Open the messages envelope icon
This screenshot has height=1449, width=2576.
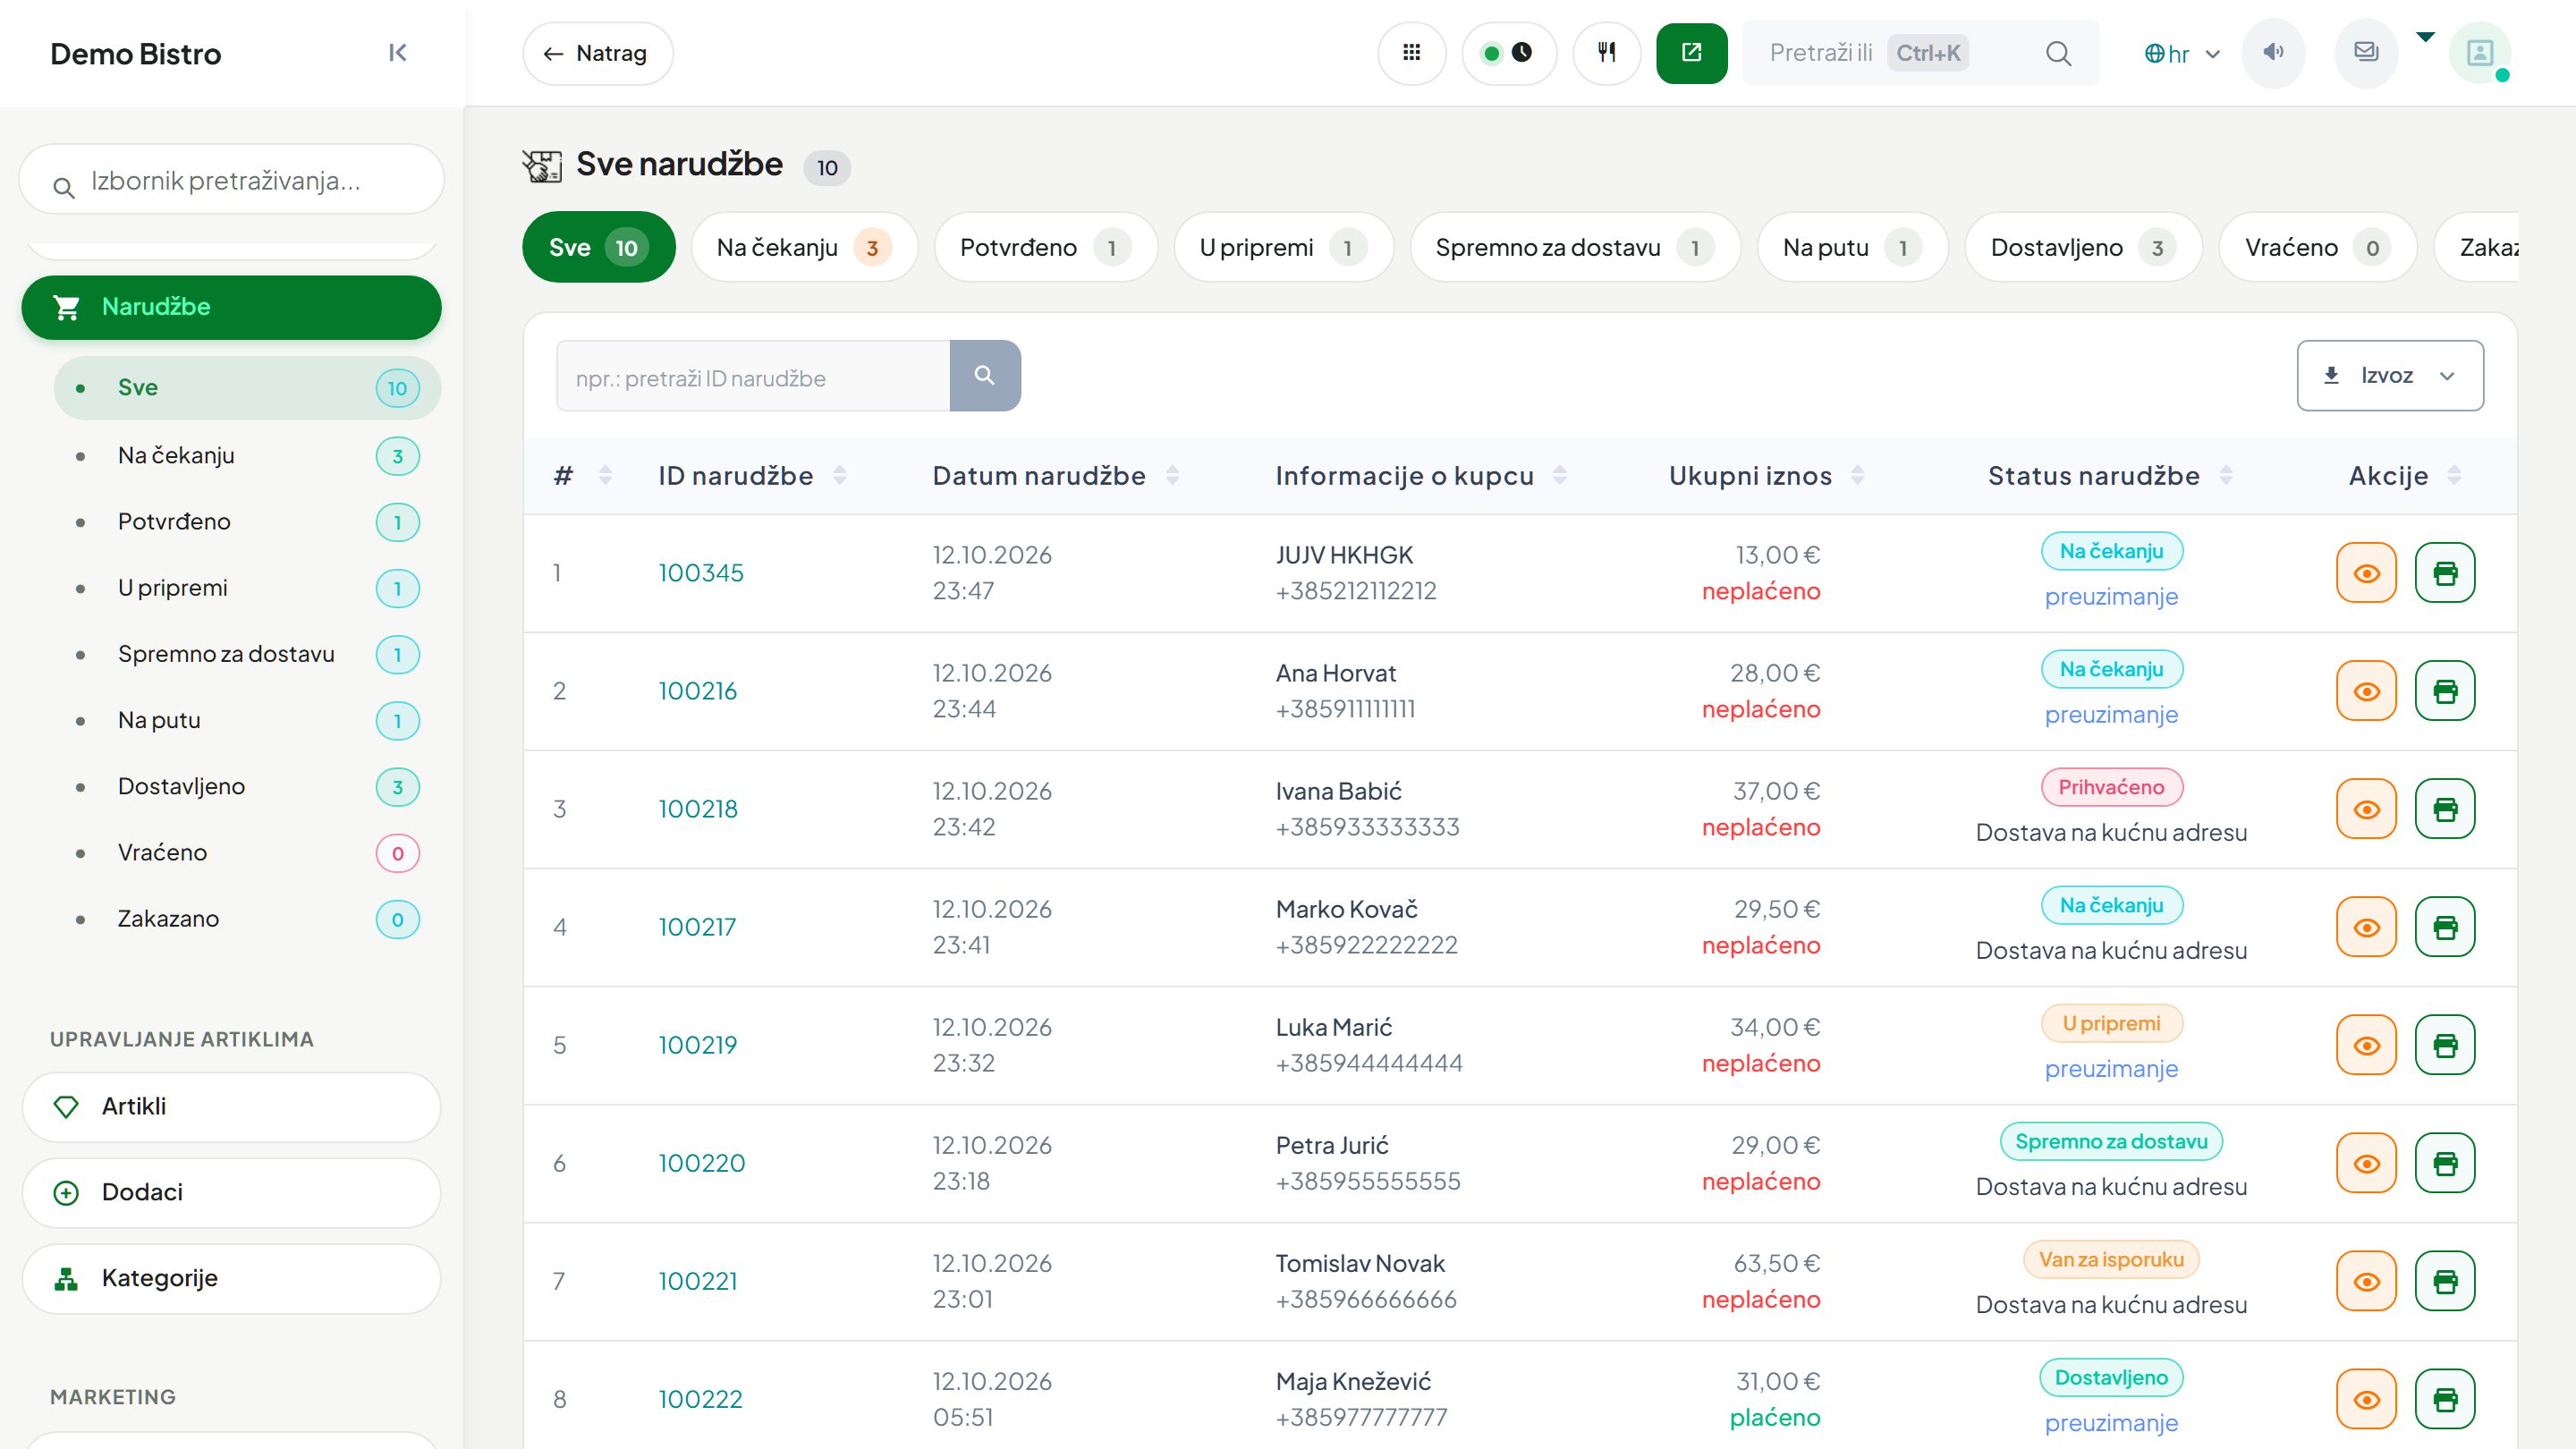tap(2366, 53)
